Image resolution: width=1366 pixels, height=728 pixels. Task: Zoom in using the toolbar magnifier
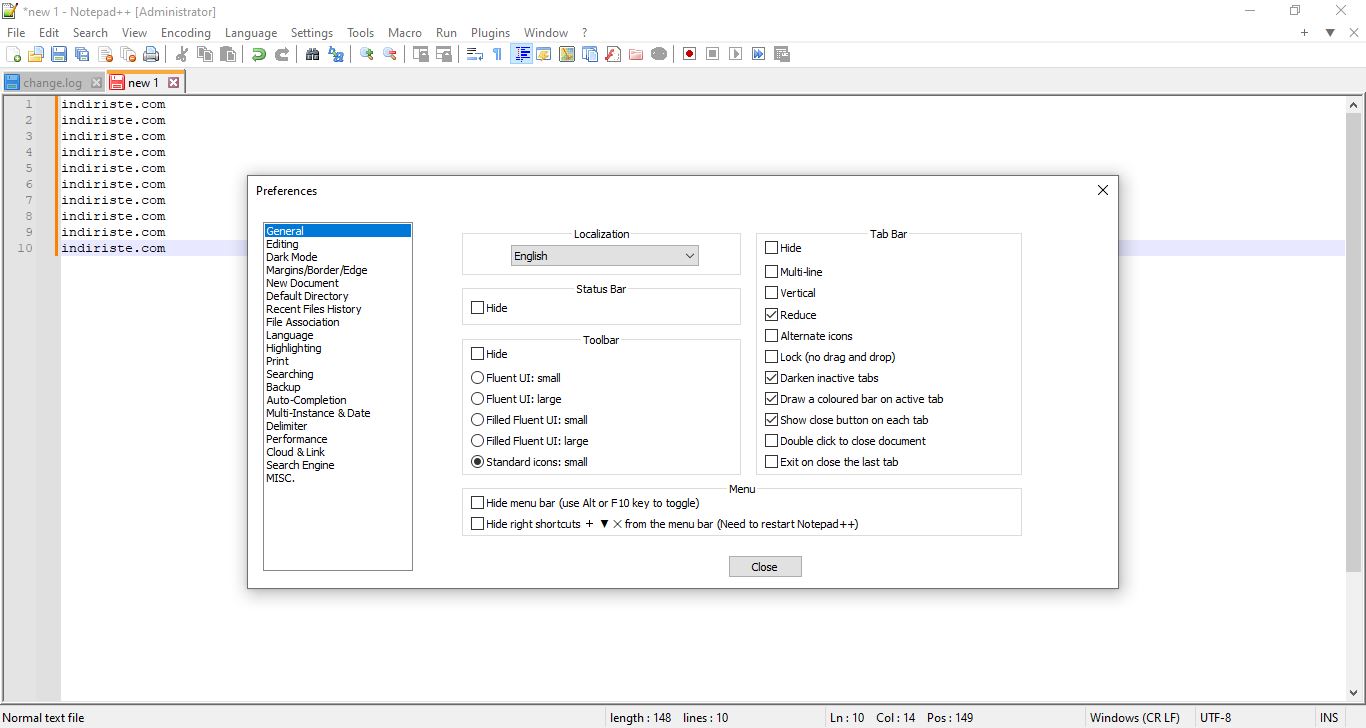(367, 54)
